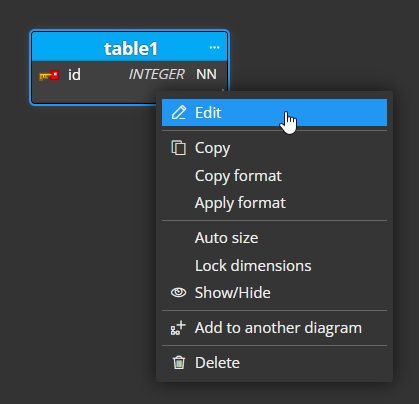Choose Edit from the context menu
Screen dimensions: 419x404
274,112
